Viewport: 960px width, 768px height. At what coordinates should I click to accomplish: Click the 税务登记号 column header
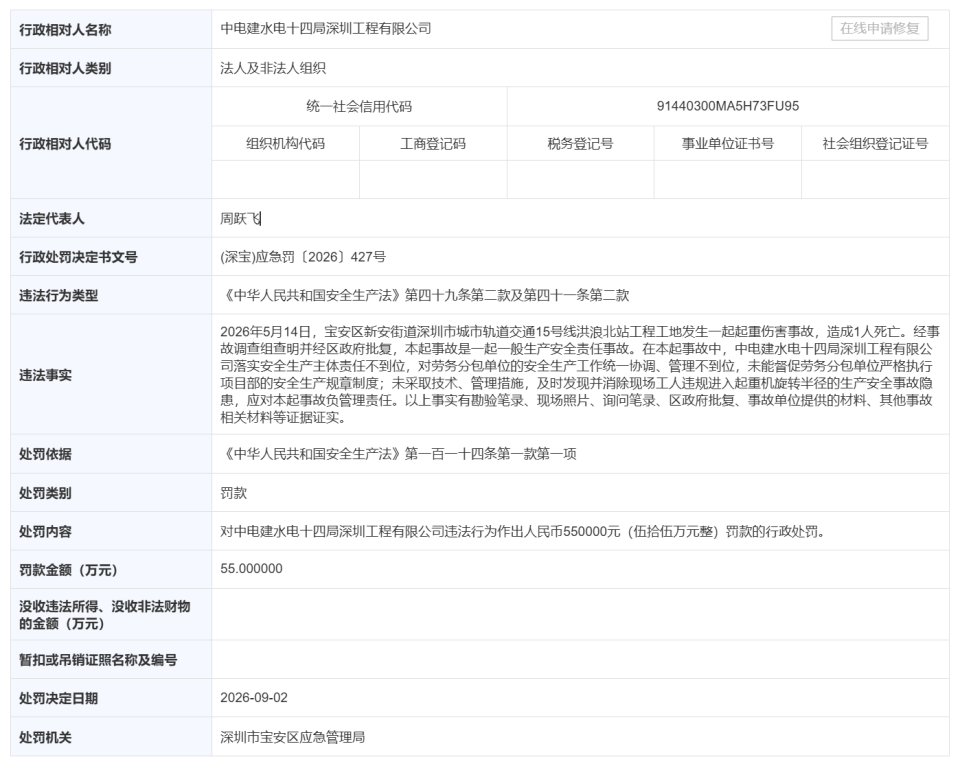(x=580, y=144)
